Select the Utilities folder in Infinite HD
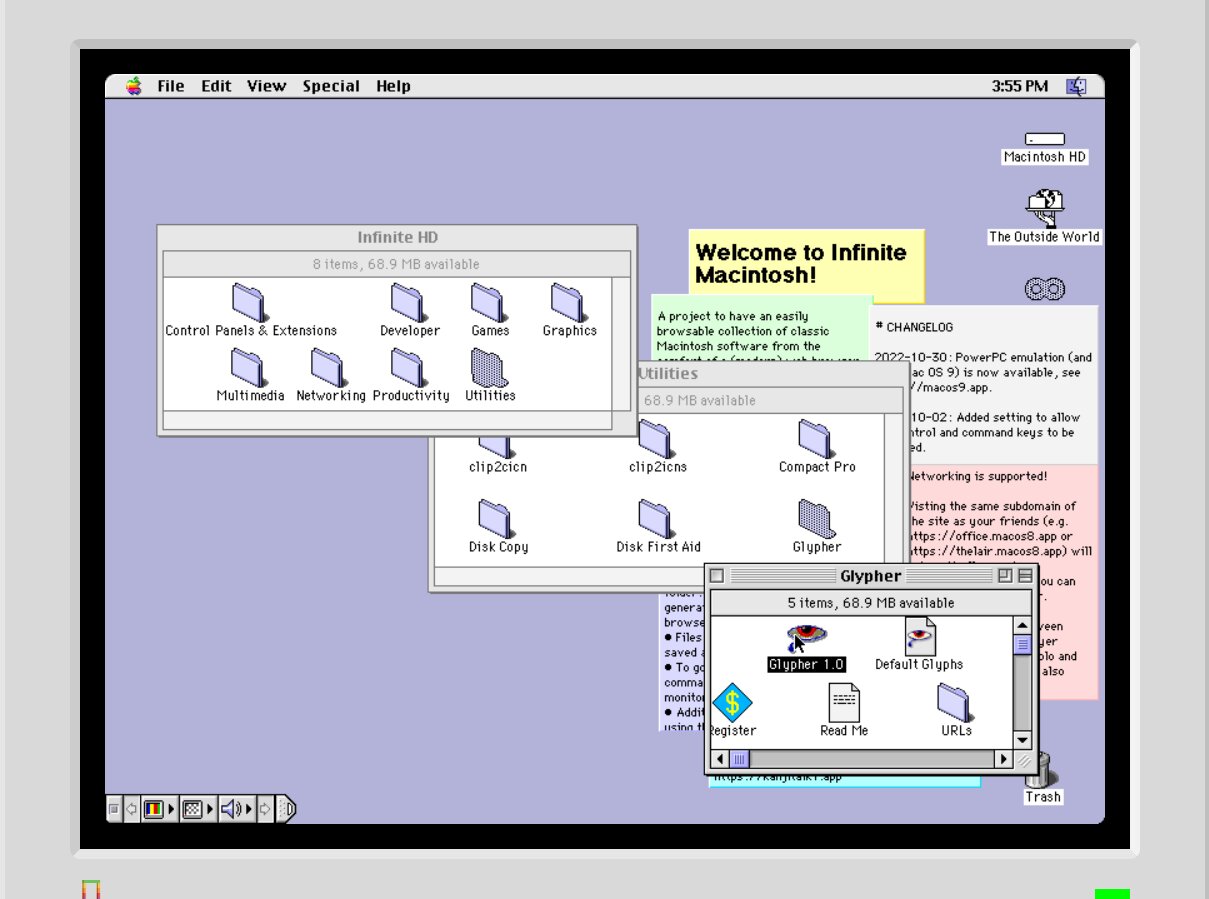 (x=490, y=367)
